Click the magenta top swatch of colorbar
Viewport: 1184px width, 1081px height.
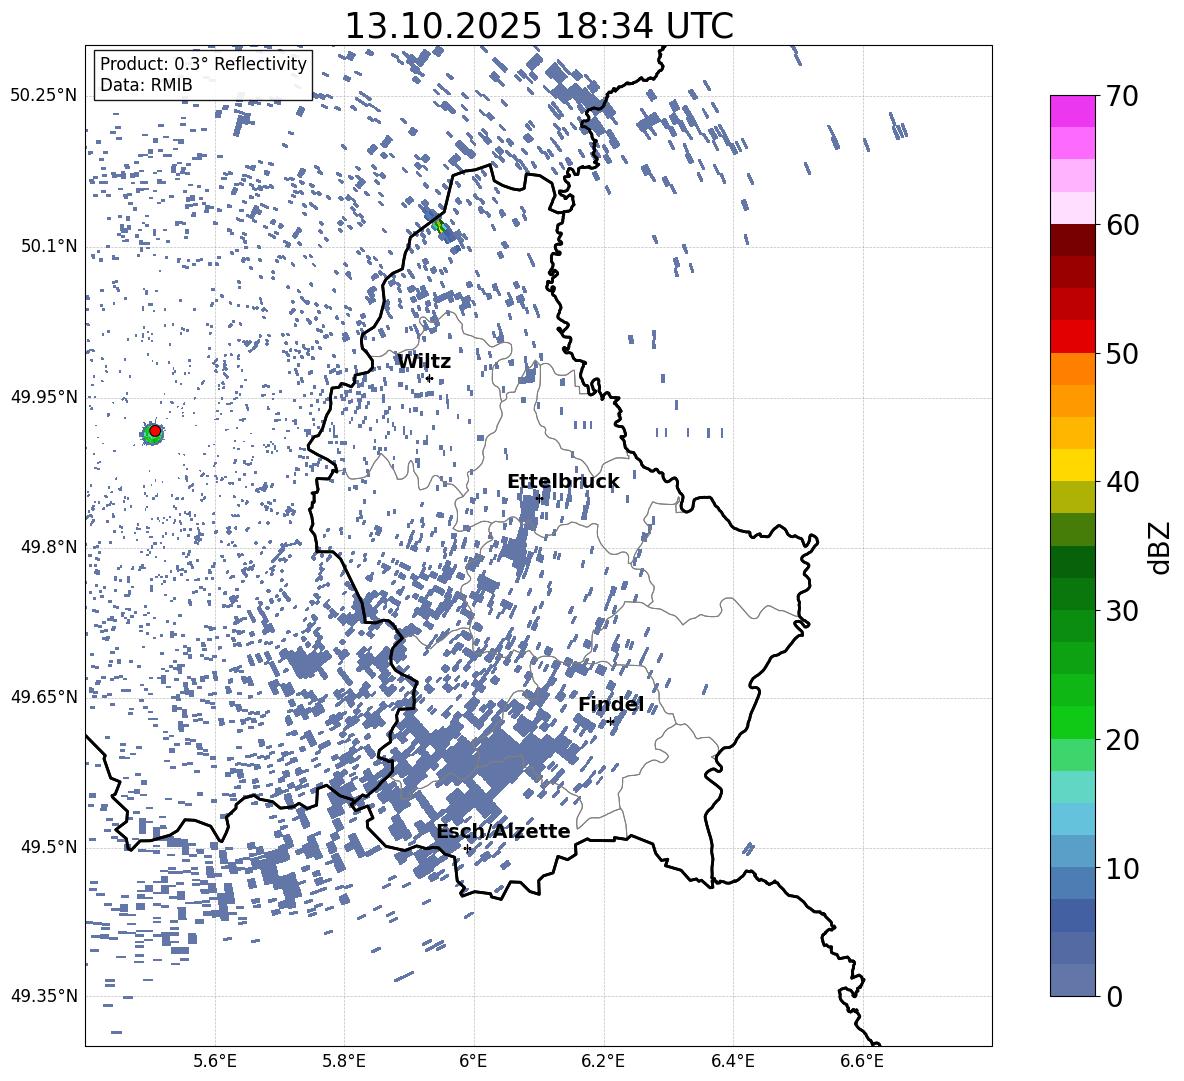1072,111
